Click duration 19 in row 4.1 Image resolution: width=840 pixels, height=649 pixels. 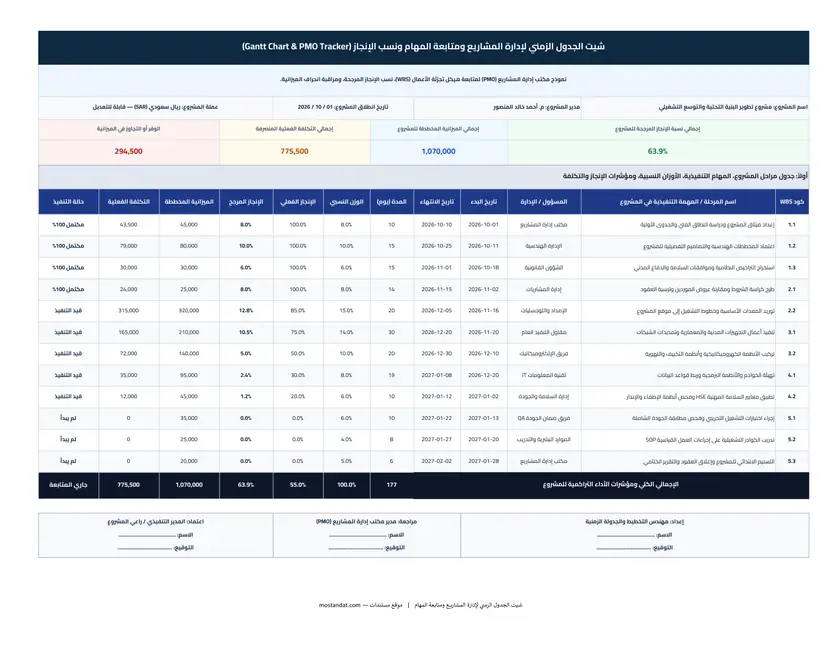(392, 375)
